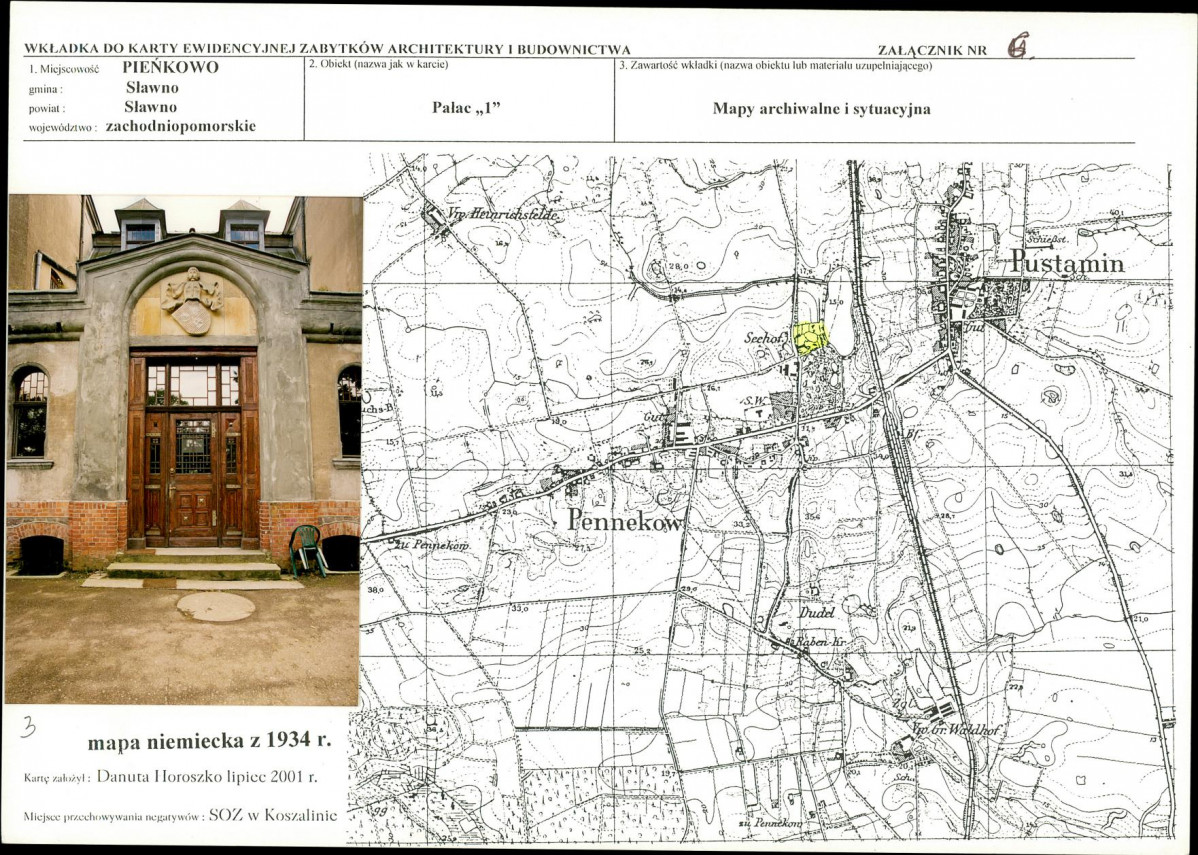Click the green chair in the photograph
The image size is (1198, 855).
(308, 550)
